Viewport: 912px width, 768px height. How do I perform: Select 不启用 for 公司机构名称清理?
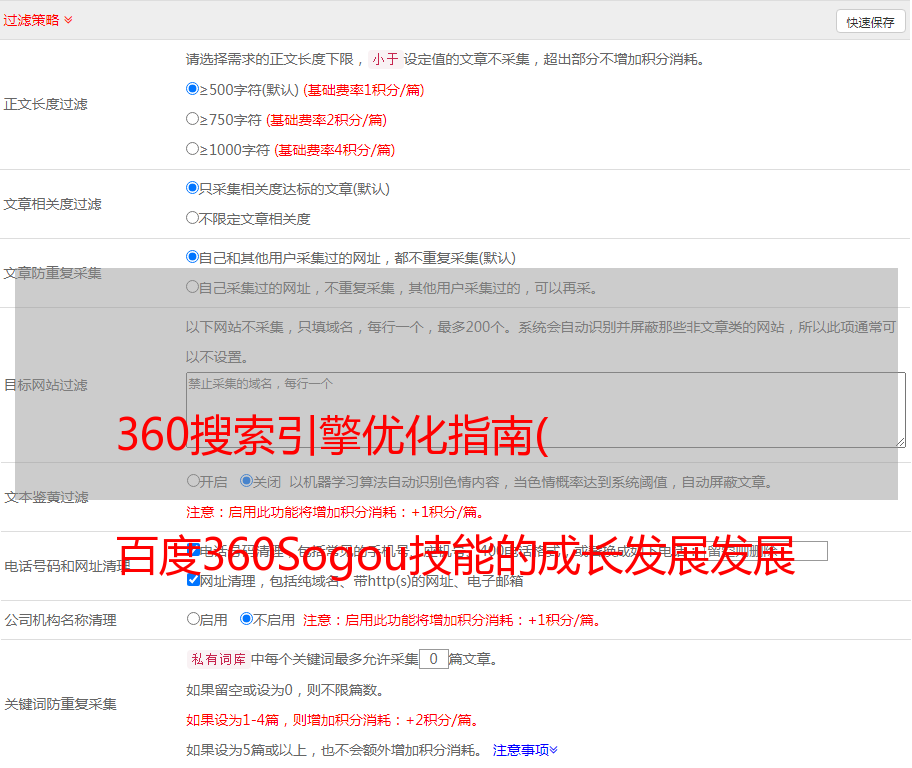246,618
